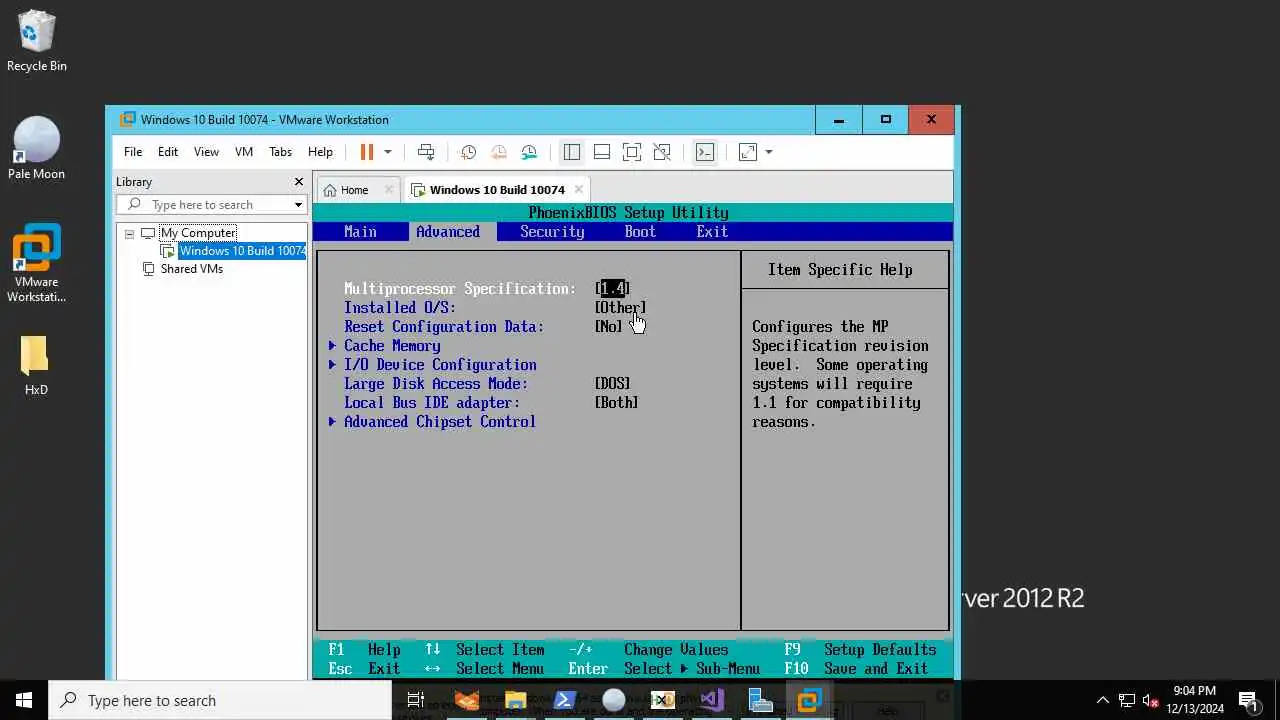Viewport: 1280px width, 720px height.
Task: Select the Boot BIOS menu
Action: click(x=640, y=232)
